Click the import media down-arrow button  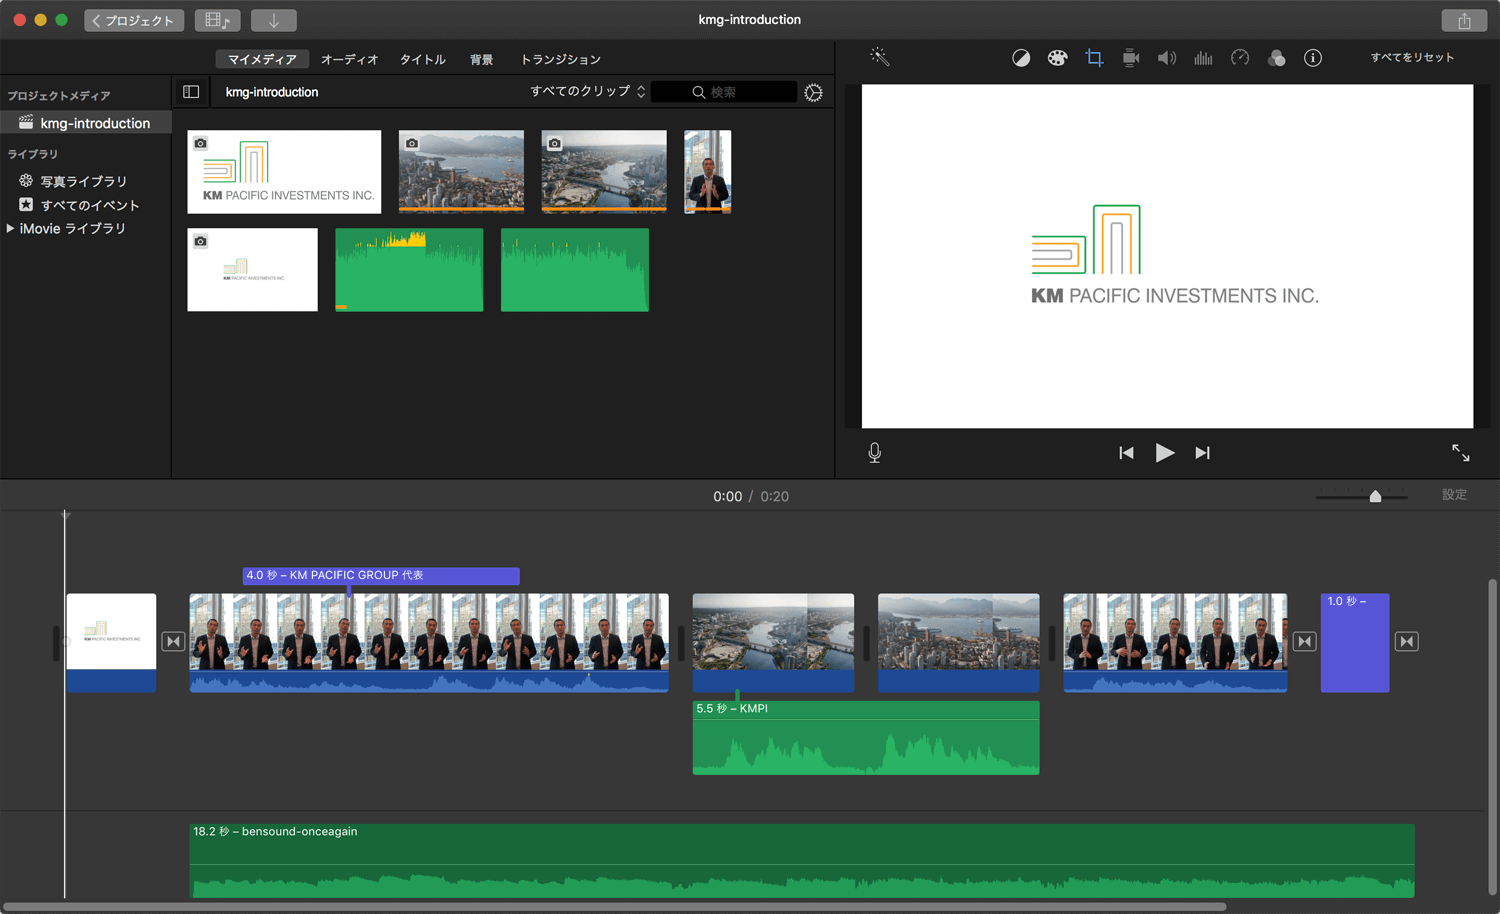tap(273, 20)
